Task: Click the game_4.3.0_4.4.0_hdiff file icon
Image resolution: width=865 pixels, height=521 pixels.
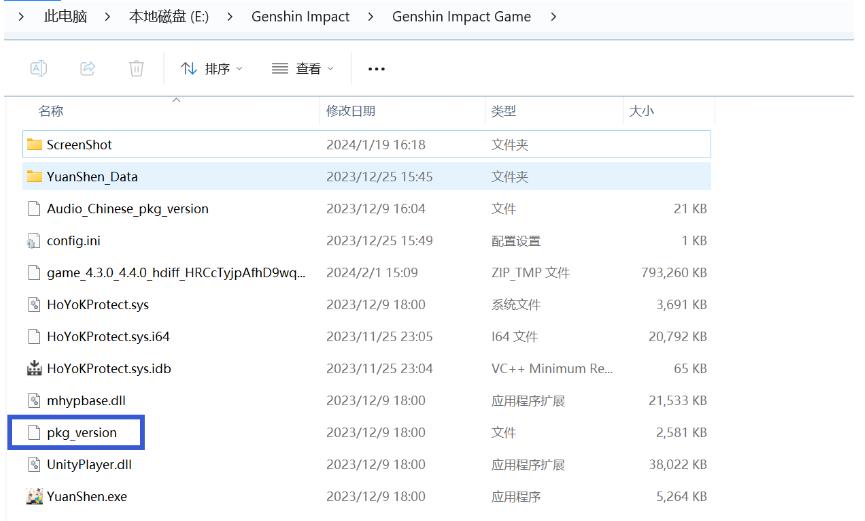Action: pos(34,273)
